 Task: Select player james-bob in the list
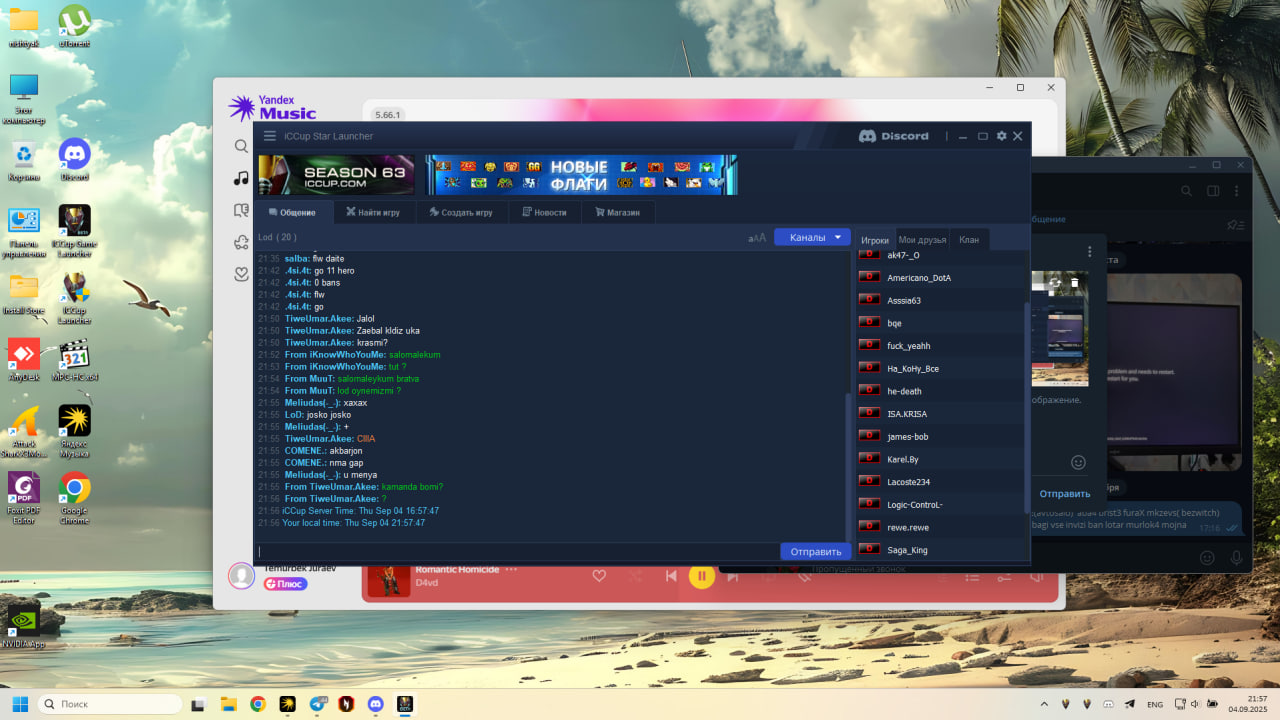coord(940,436)
